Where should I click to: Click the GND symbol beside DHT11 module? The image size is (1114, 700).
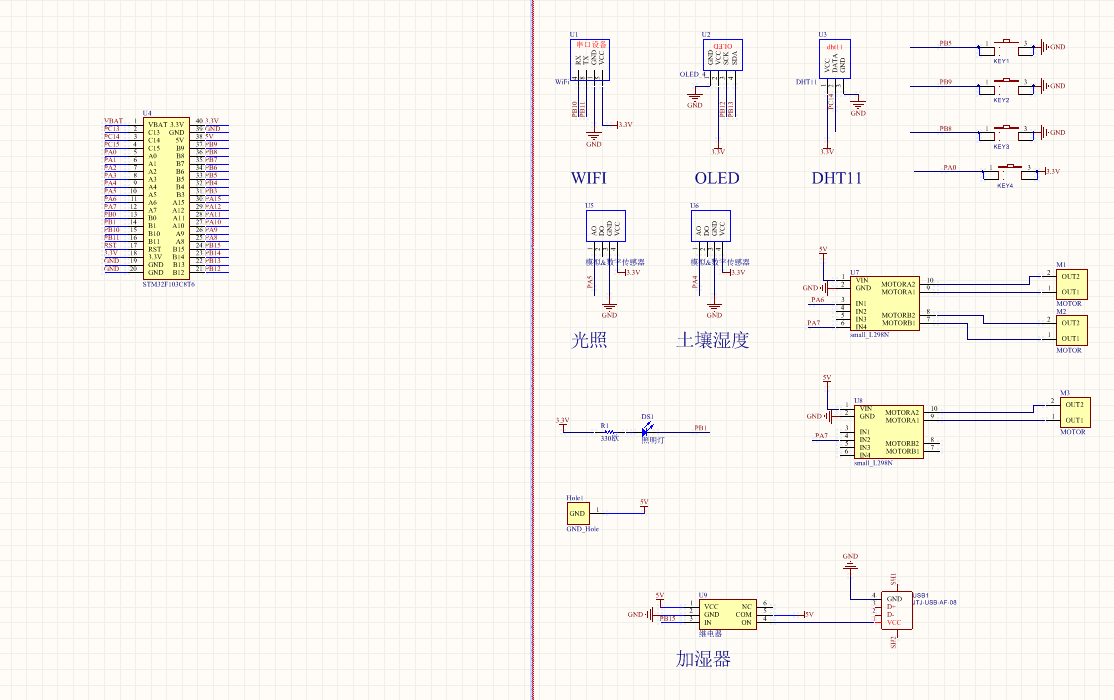coord(858,105)
